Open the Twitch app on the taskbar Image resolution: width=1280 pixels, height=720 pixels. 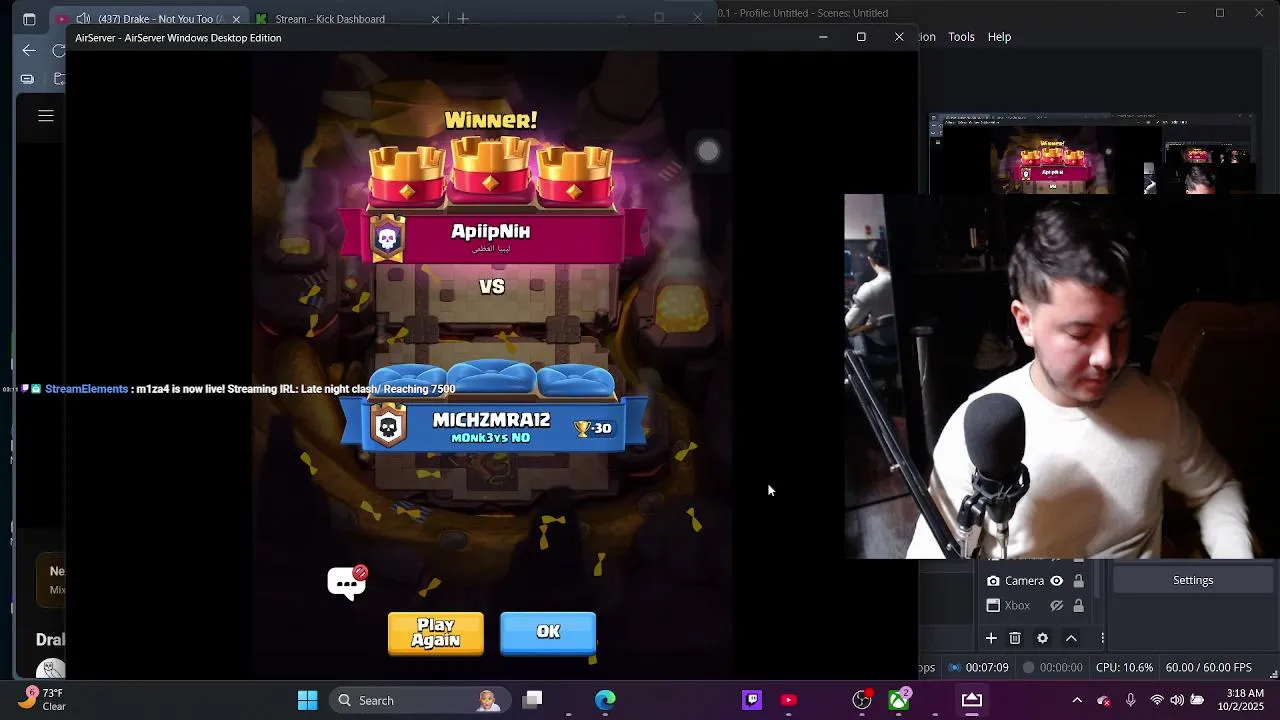[752, 700]
